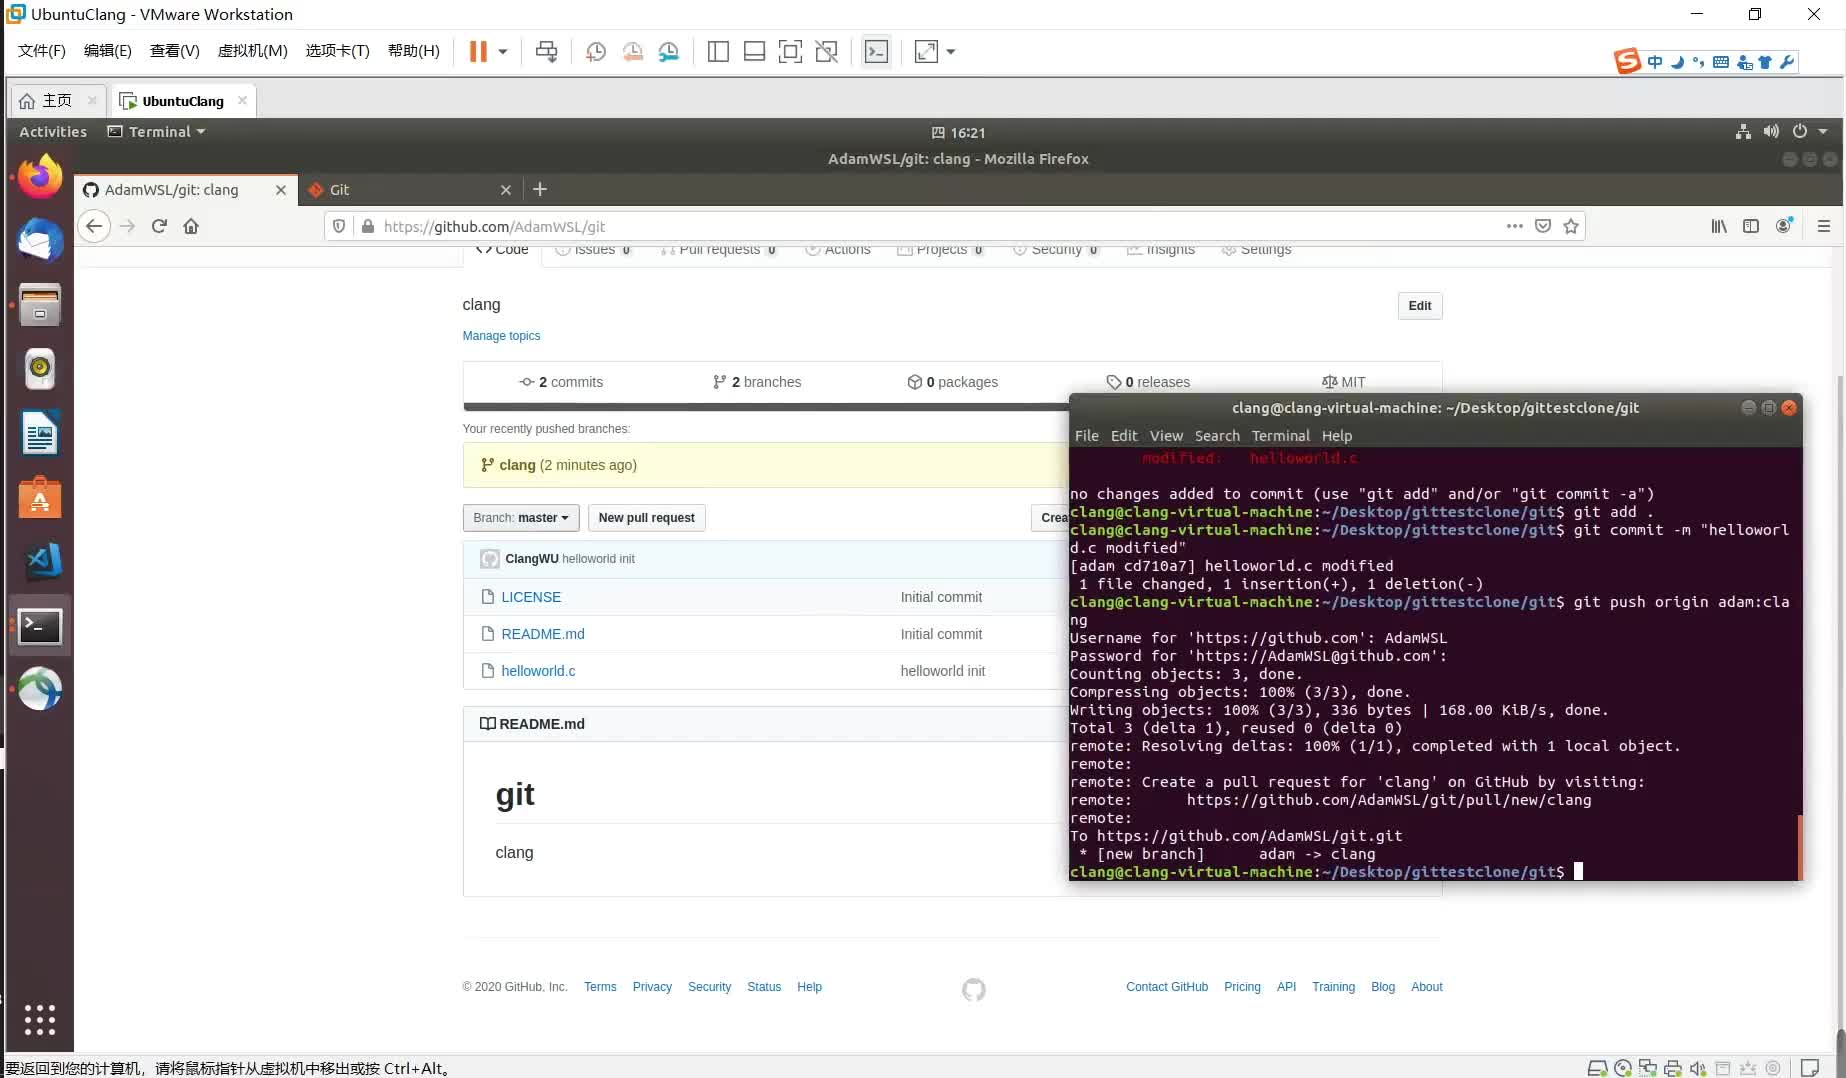The height and width of the screenshot is (1078, 1846).
Task: Open LibreOffice Writer from the dock
Action: (x=40, y=433)
